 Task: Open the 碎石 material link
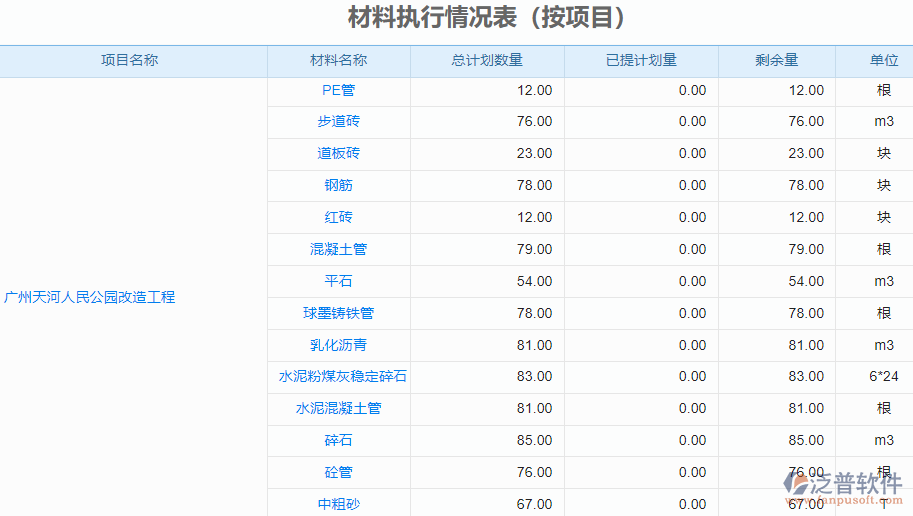click(338, 440)
